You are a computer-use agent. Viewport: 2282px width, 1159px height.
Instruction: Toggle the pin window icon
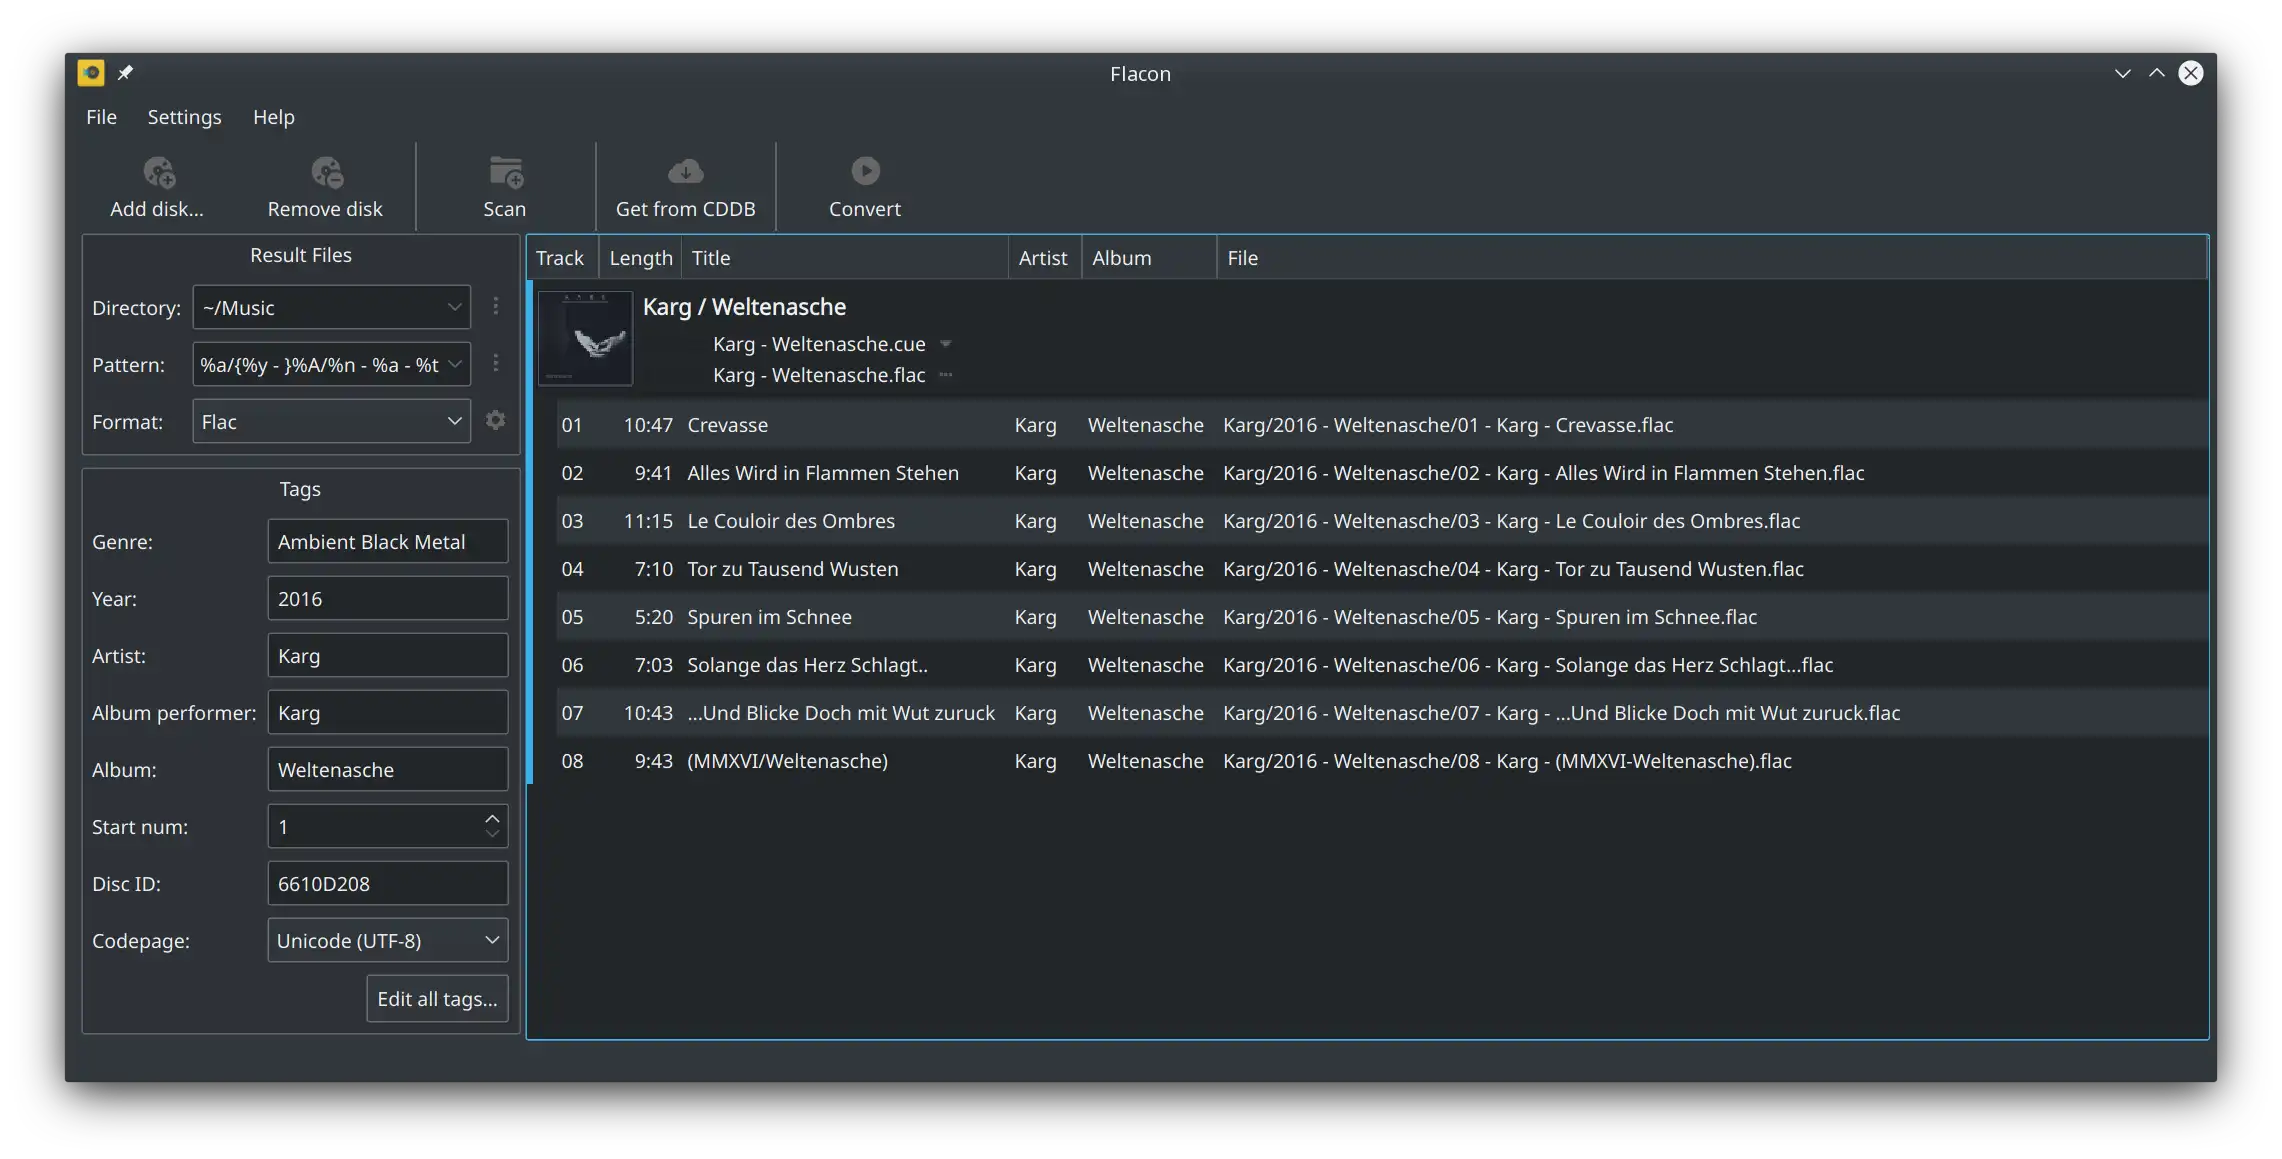125,73
